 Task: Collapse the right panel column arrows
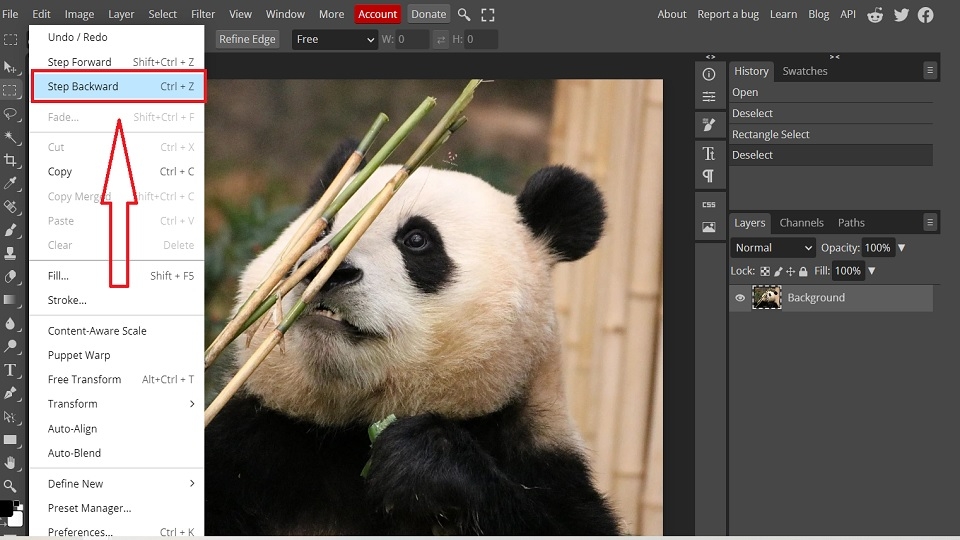pos(834,57)
